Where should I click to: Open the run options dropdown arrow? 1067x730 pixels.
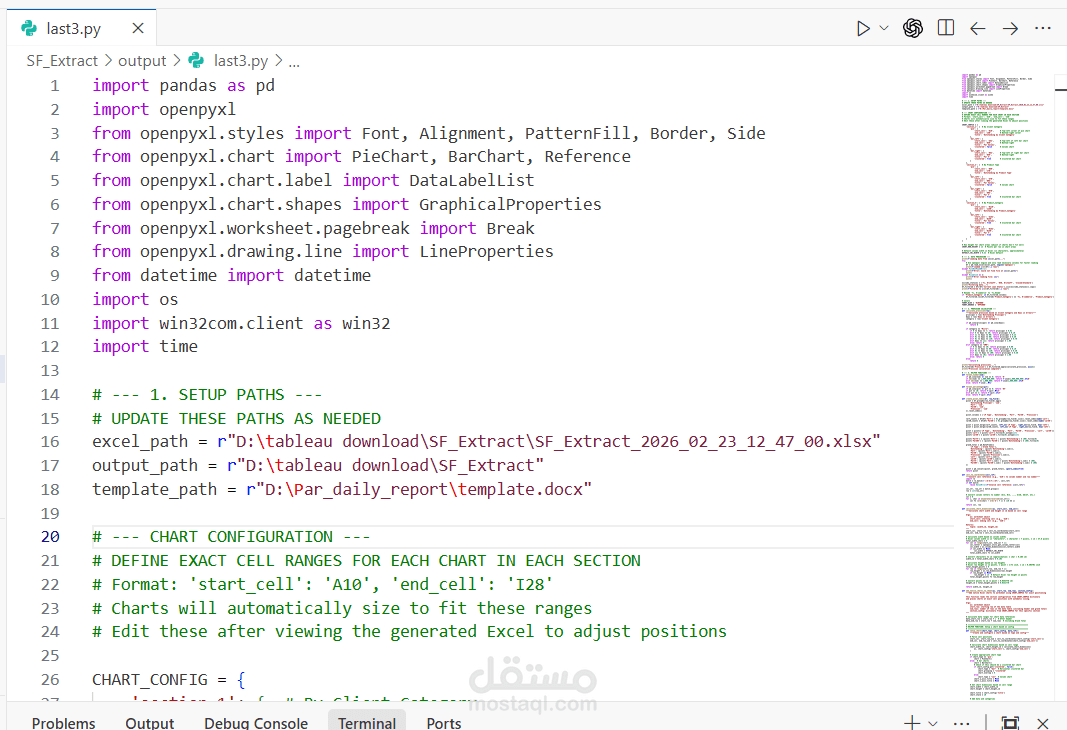pyautogui.click(x=884, y=29)
